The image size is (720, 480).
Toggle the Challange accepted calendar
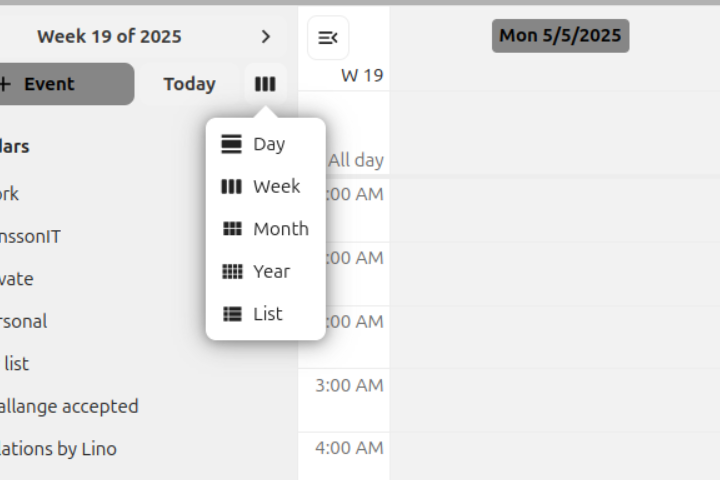(x=68, y=407)
